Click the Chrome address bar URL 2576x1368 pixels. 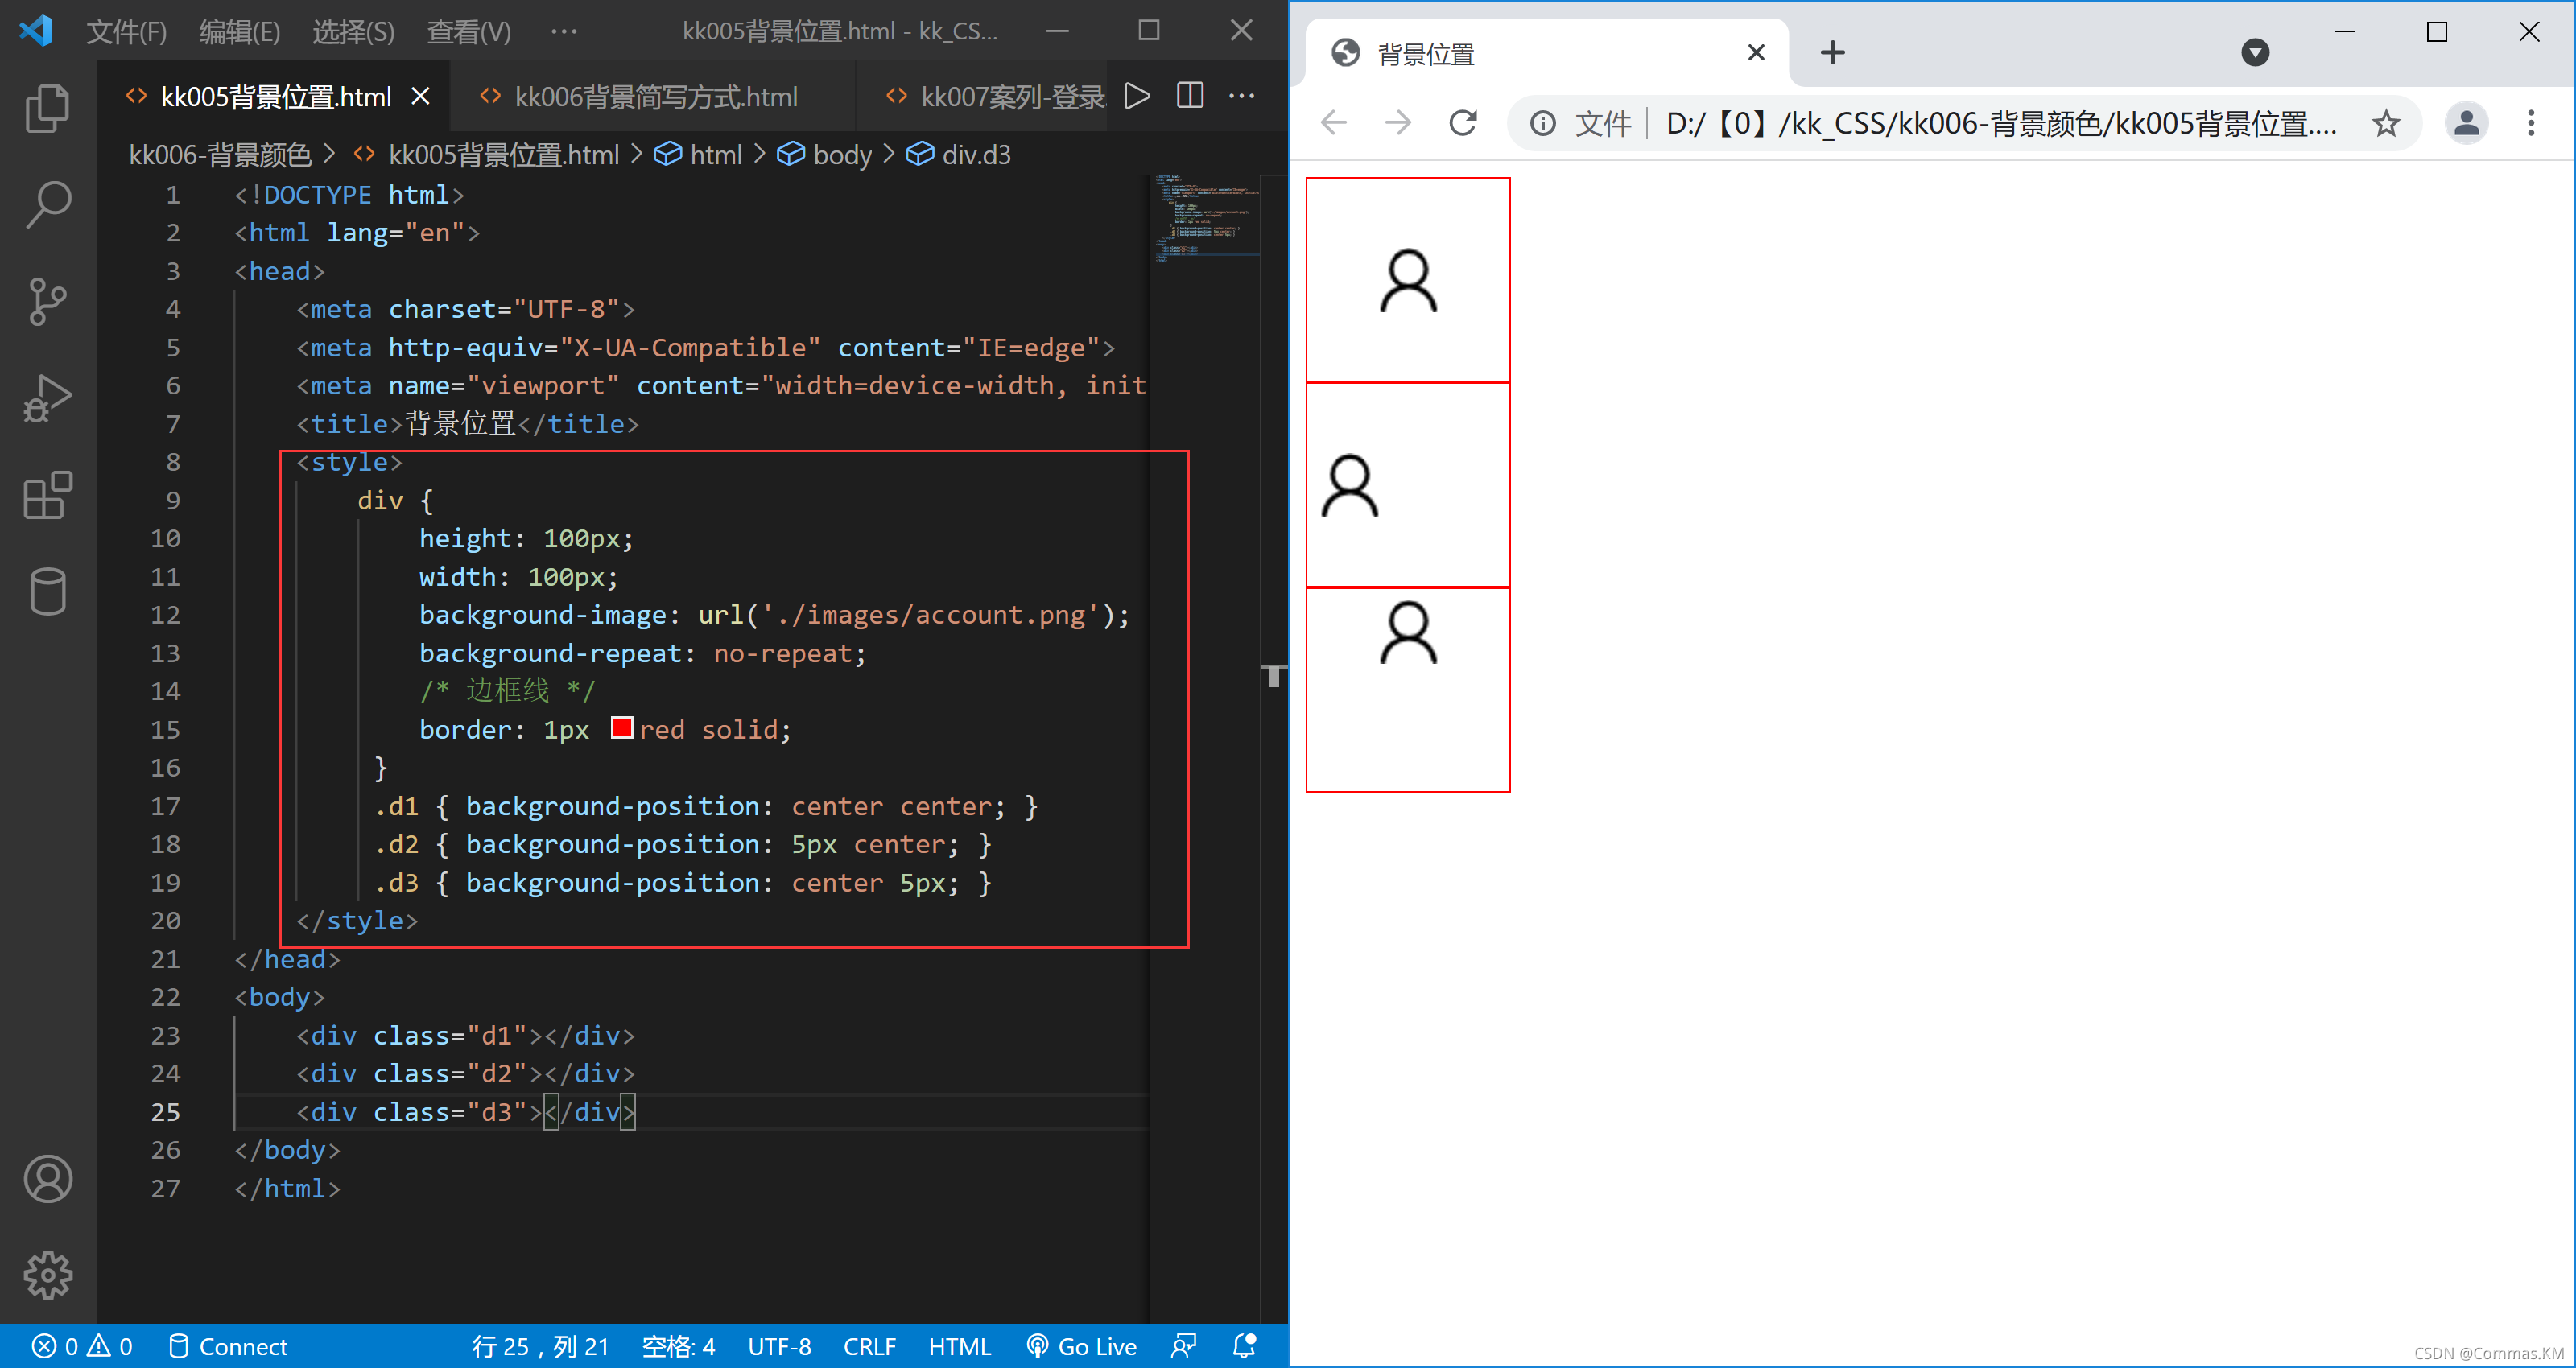pos(2000,123)
